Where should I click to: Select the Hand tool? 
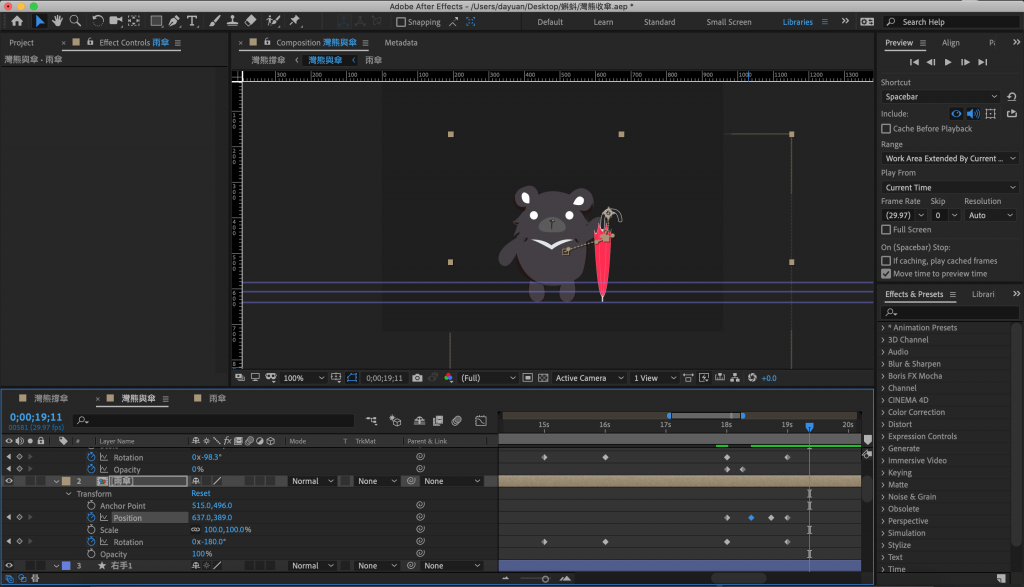pyautogui.click(x=57, y=21)
